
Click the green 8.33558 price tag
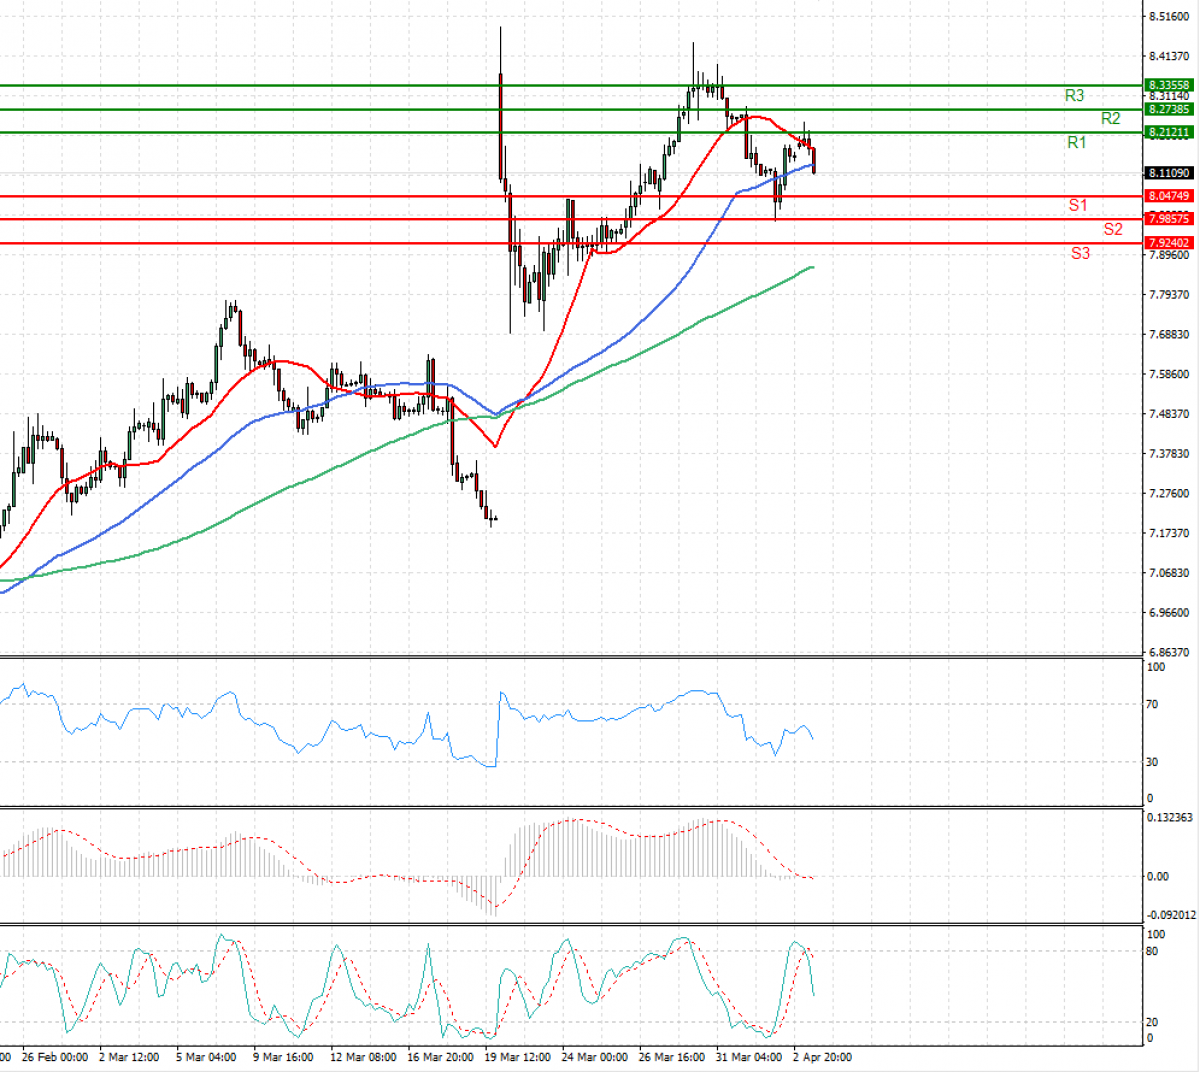[x=1168, y=85]
